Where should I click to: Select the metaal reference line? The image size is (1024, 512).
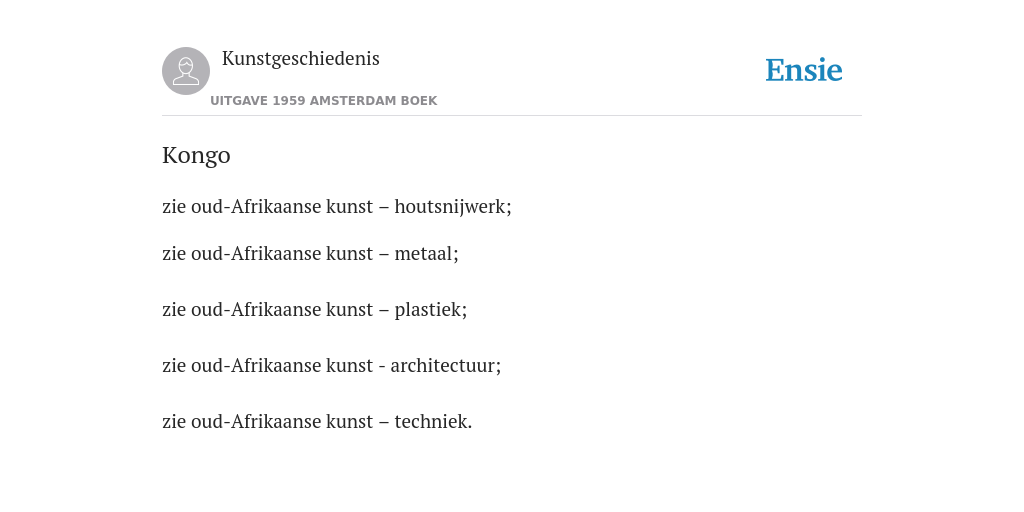coord(310,253)
